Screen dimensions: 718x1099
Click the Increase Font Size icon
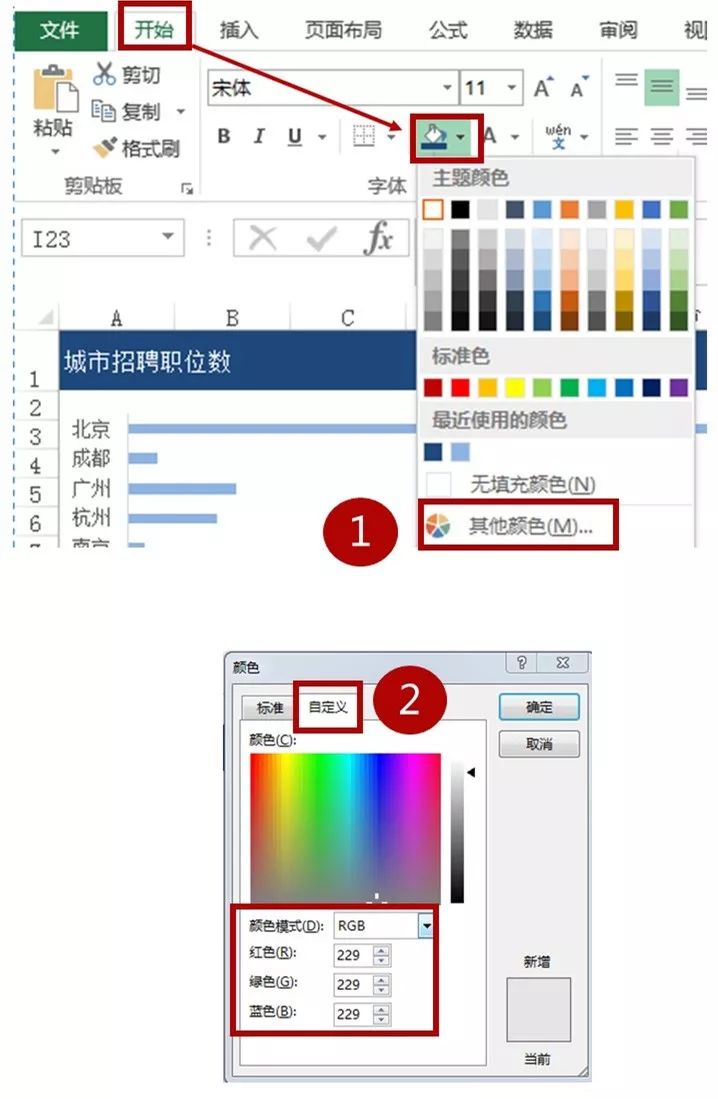coord(543,87)
